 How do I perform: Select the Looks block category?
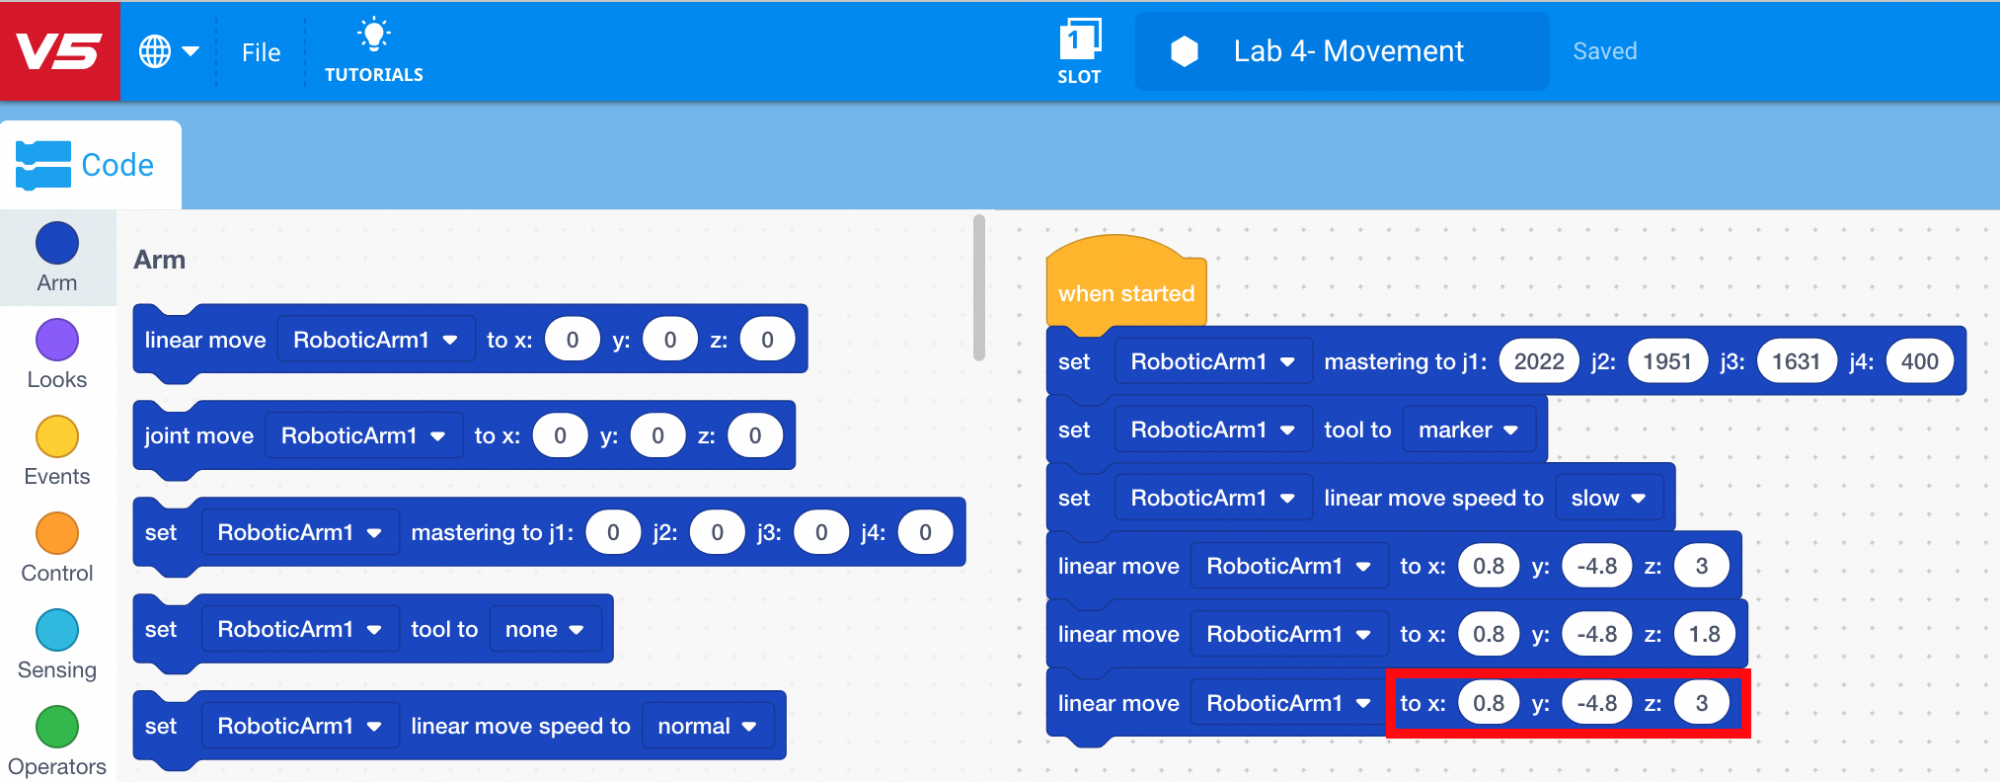pos(57,354)
